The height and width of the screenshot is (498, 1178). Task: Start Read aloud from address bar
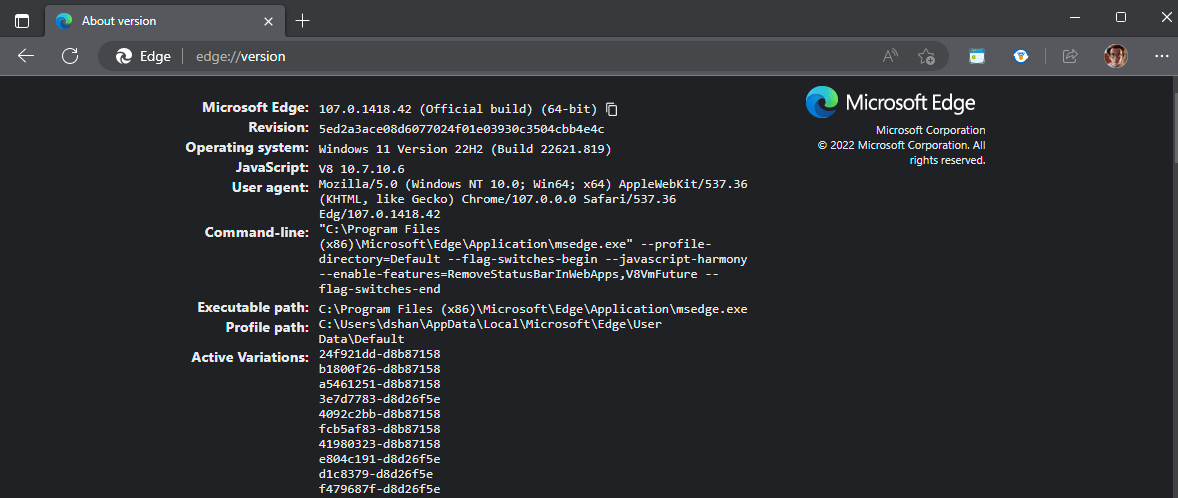click(890, 56)
